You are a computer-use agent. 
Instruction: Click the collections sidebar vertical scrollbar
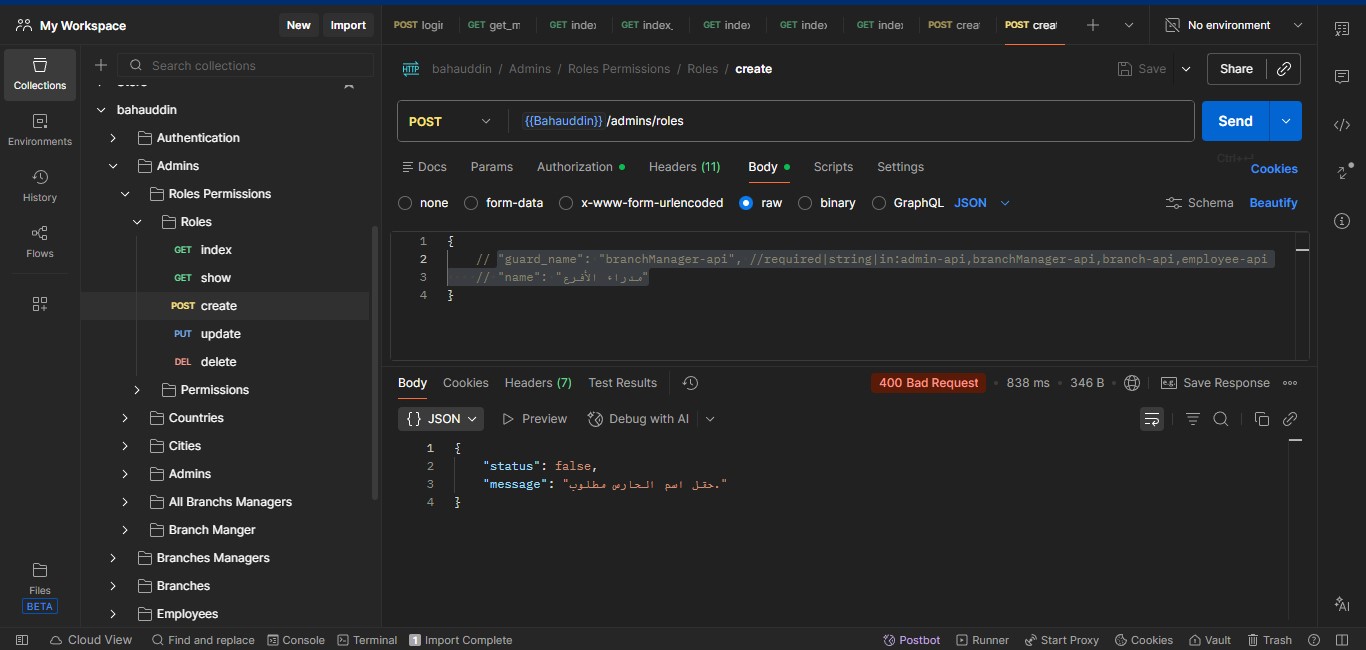coord(375,360)
